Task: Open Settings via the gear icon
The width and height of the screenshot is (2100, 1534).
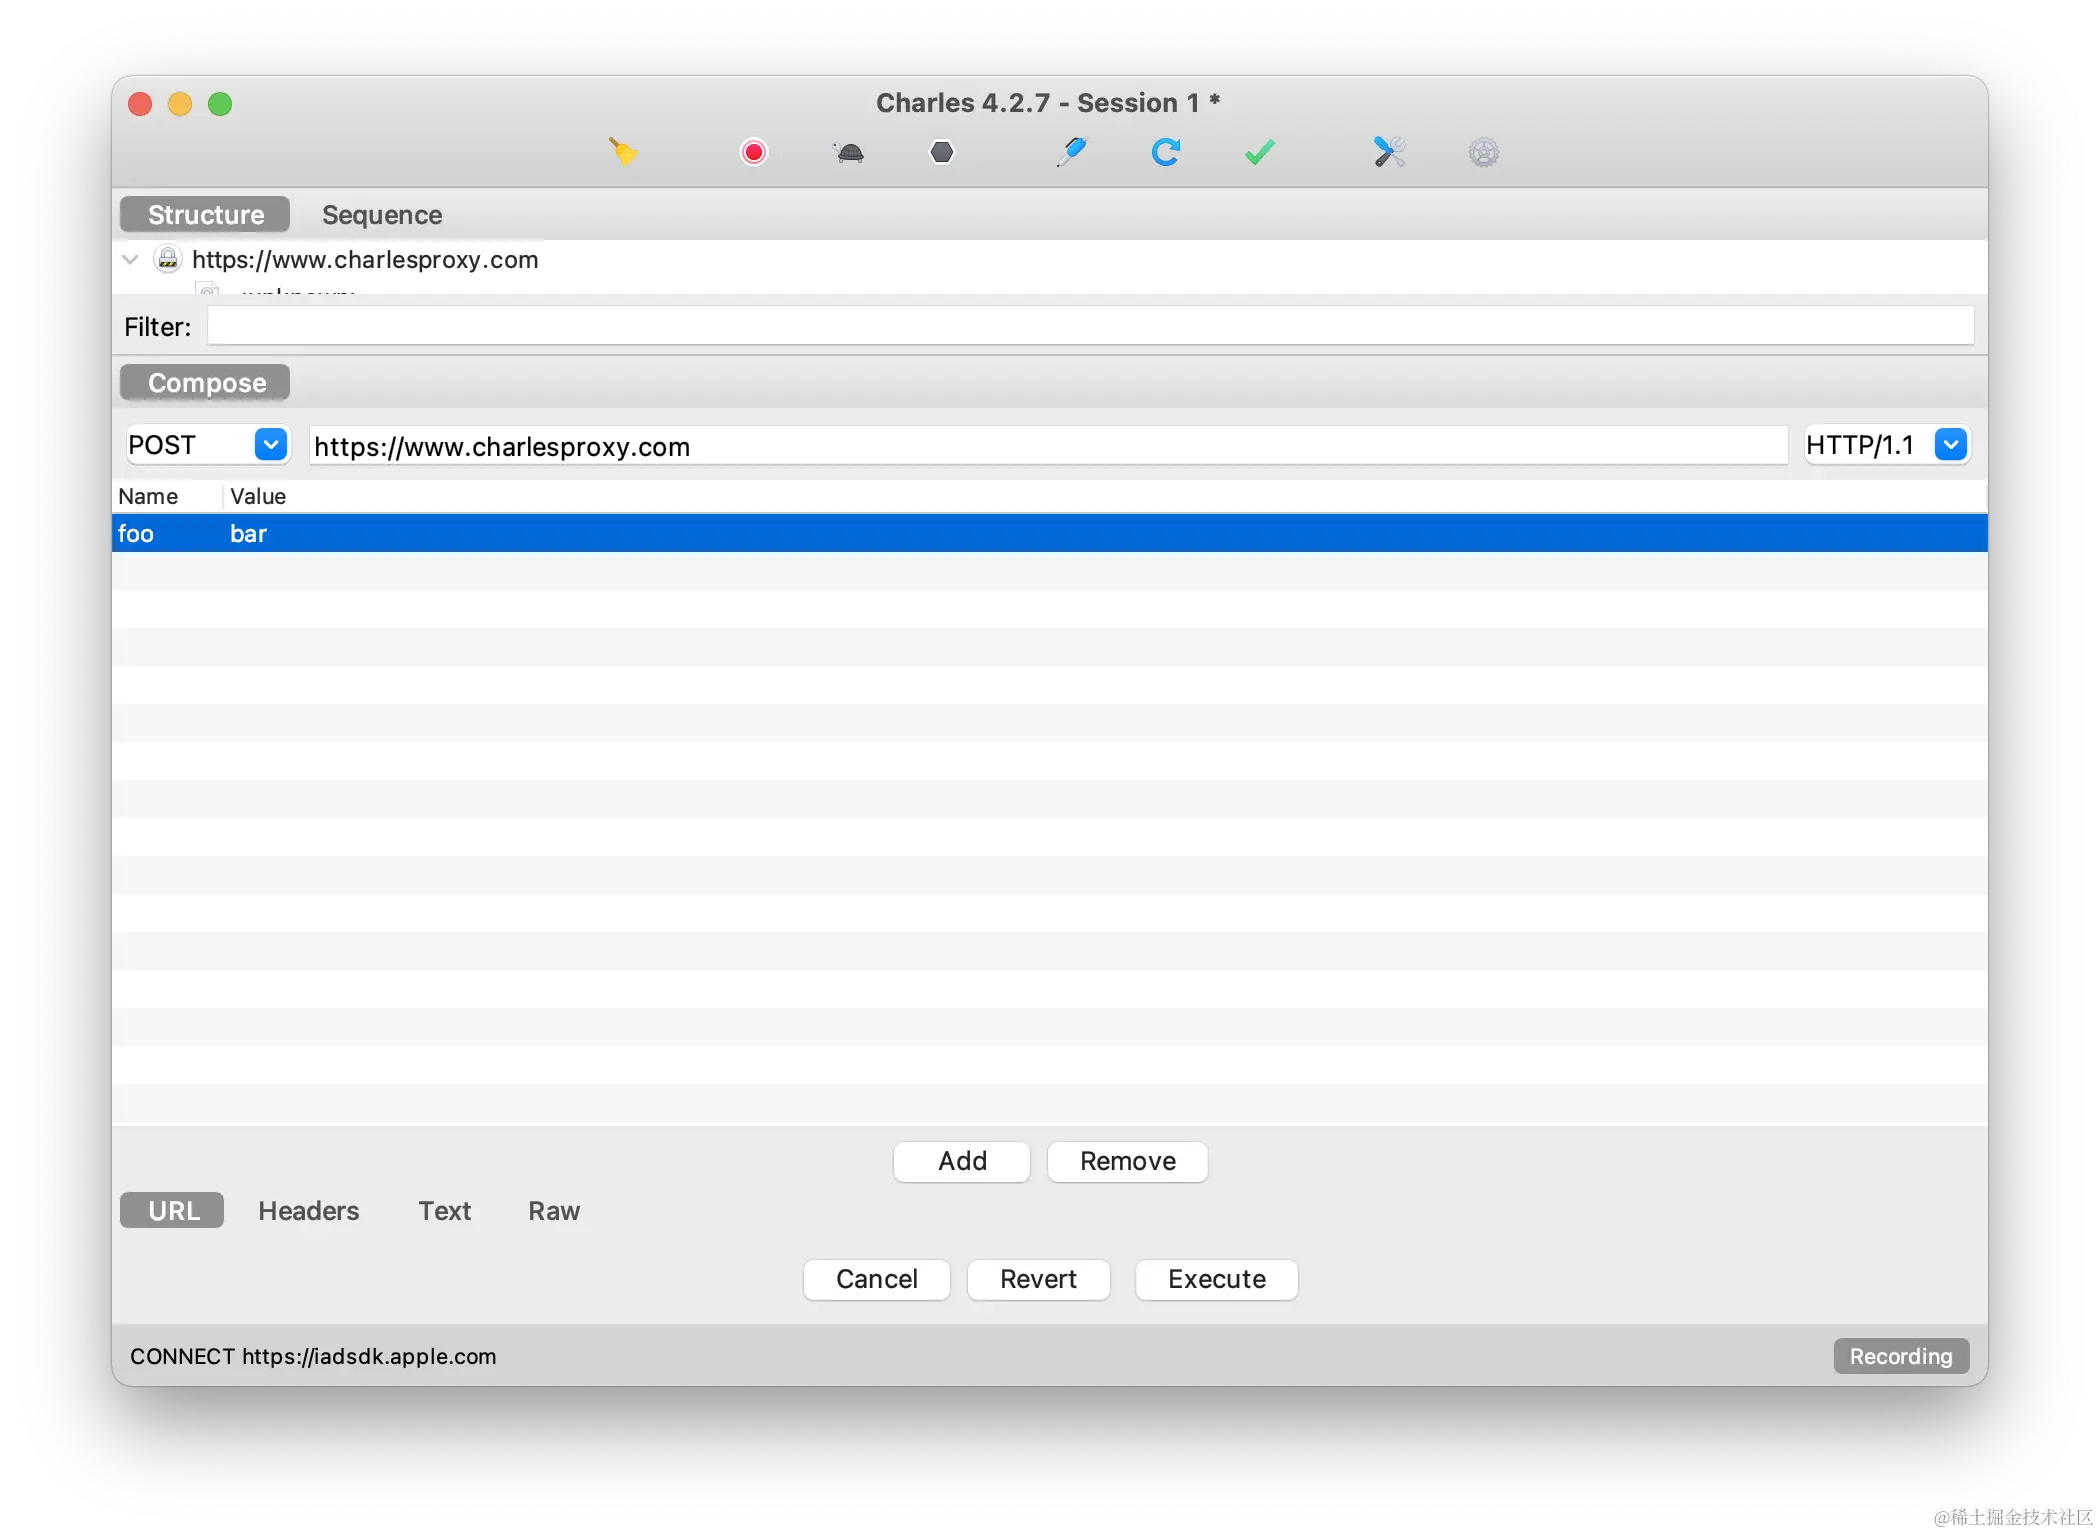Action: point(1483,152)
